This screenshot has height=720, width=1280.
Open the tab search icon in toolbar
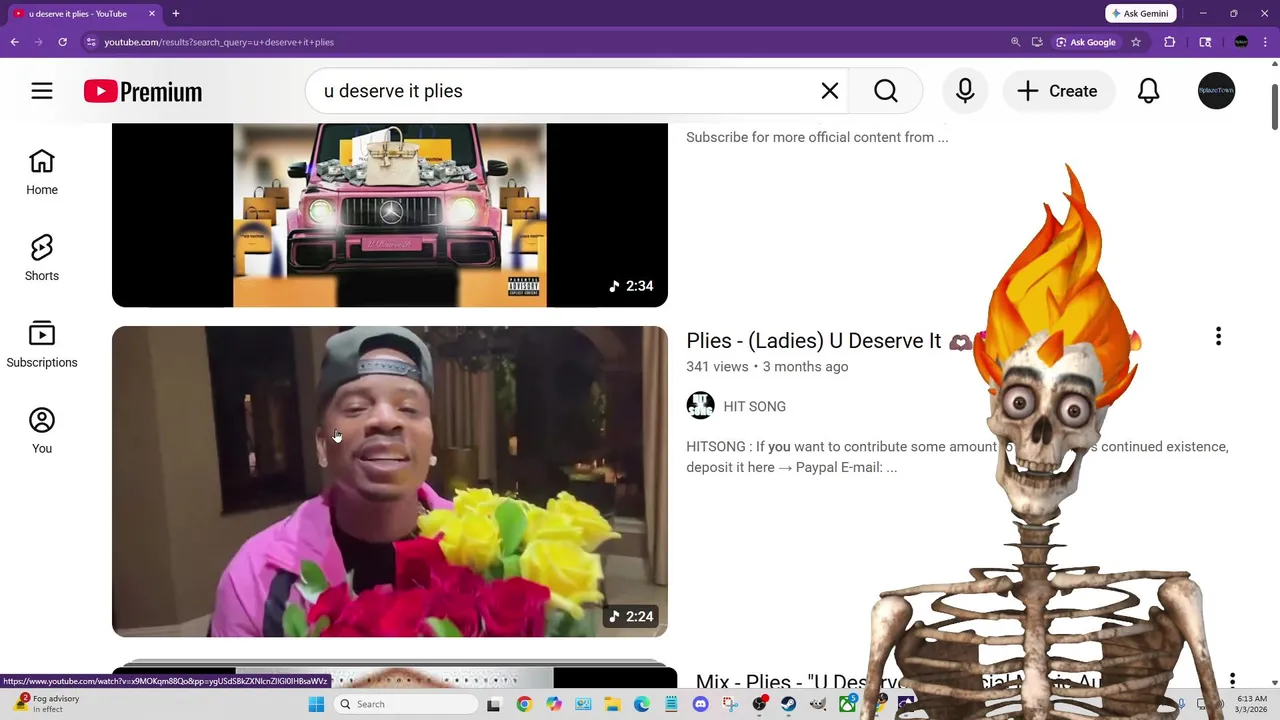(1205, 42)
